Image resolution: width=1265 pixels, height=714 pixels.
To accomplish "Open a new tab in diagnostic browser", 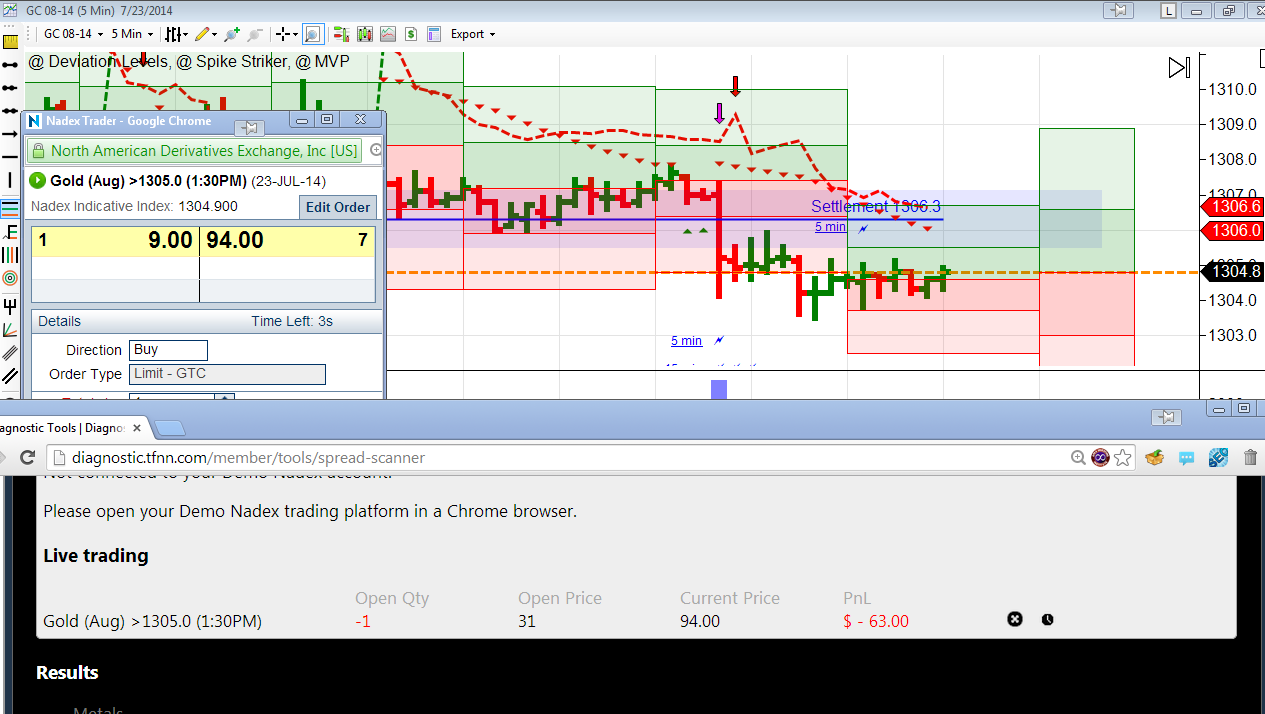I will [170, 428].
